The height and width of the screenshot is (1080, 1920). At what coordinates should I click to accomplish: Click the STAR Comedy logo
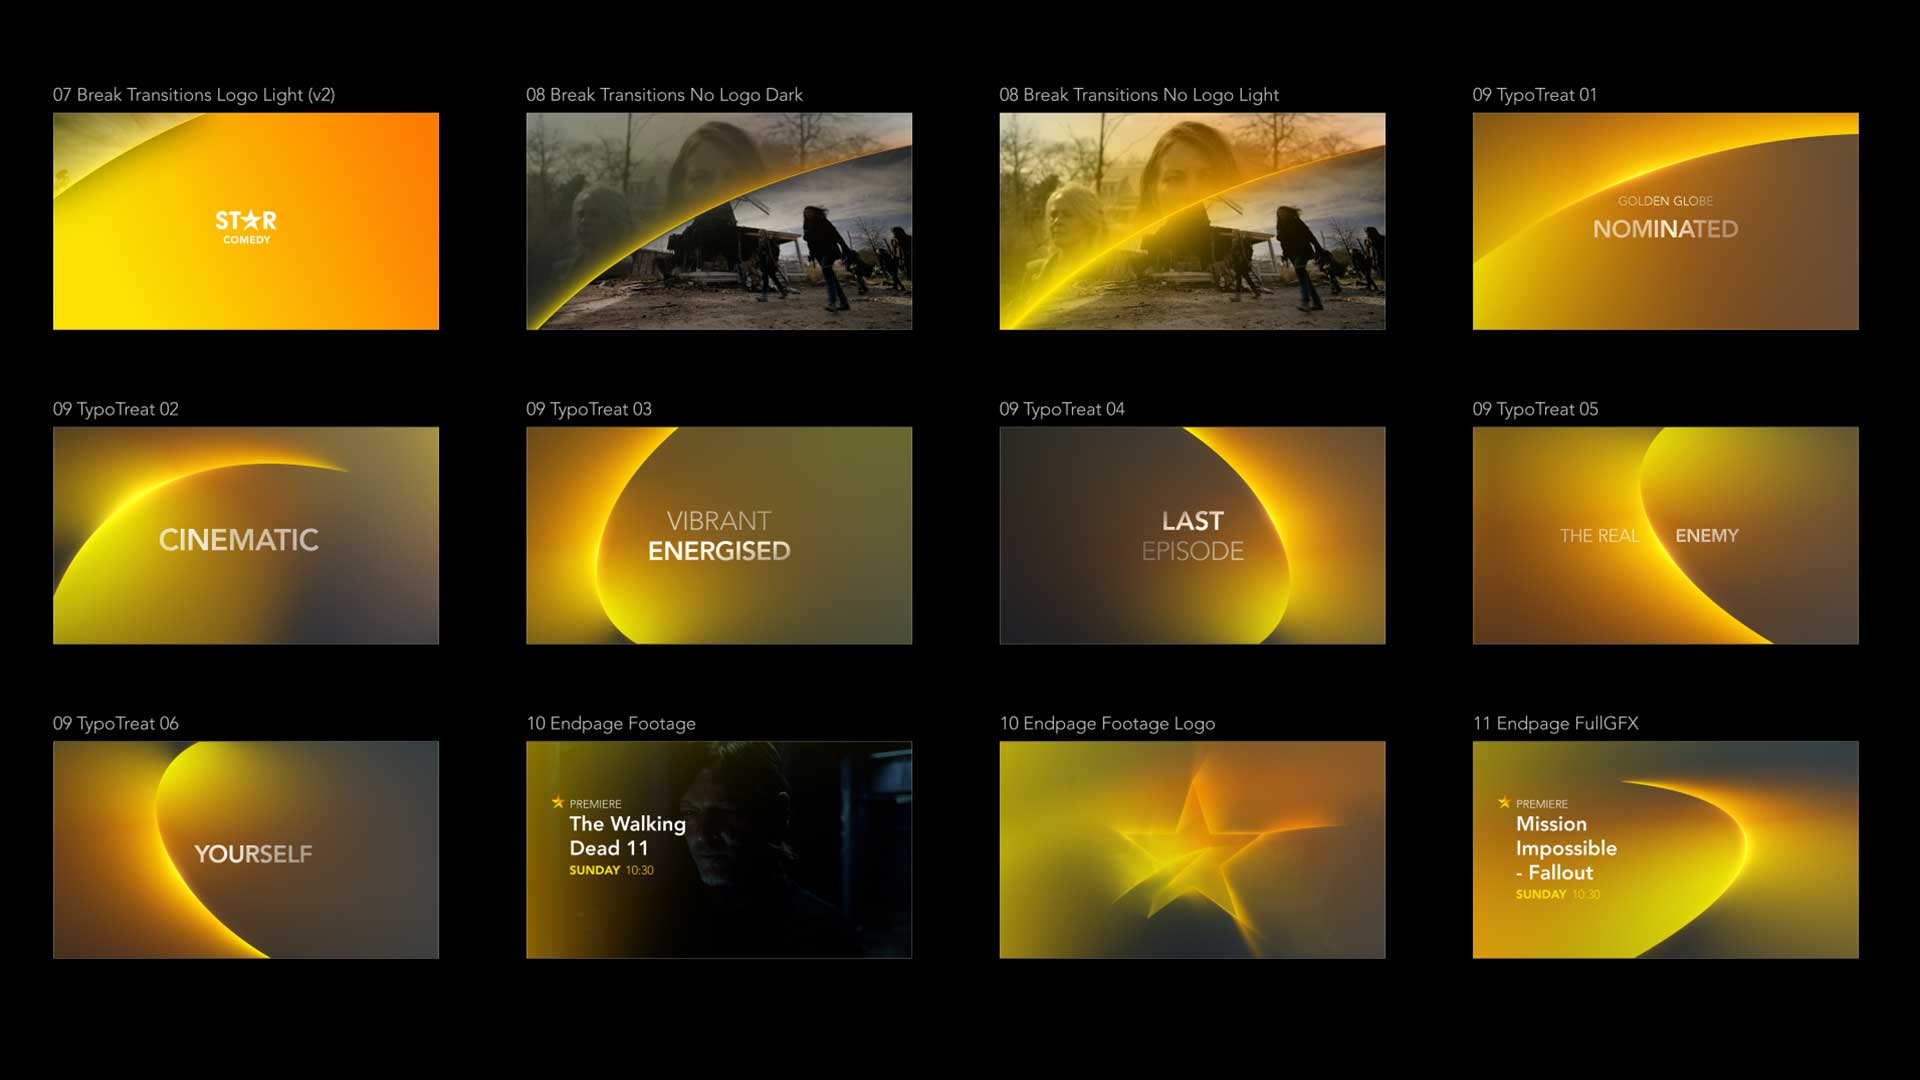(246, 226)
